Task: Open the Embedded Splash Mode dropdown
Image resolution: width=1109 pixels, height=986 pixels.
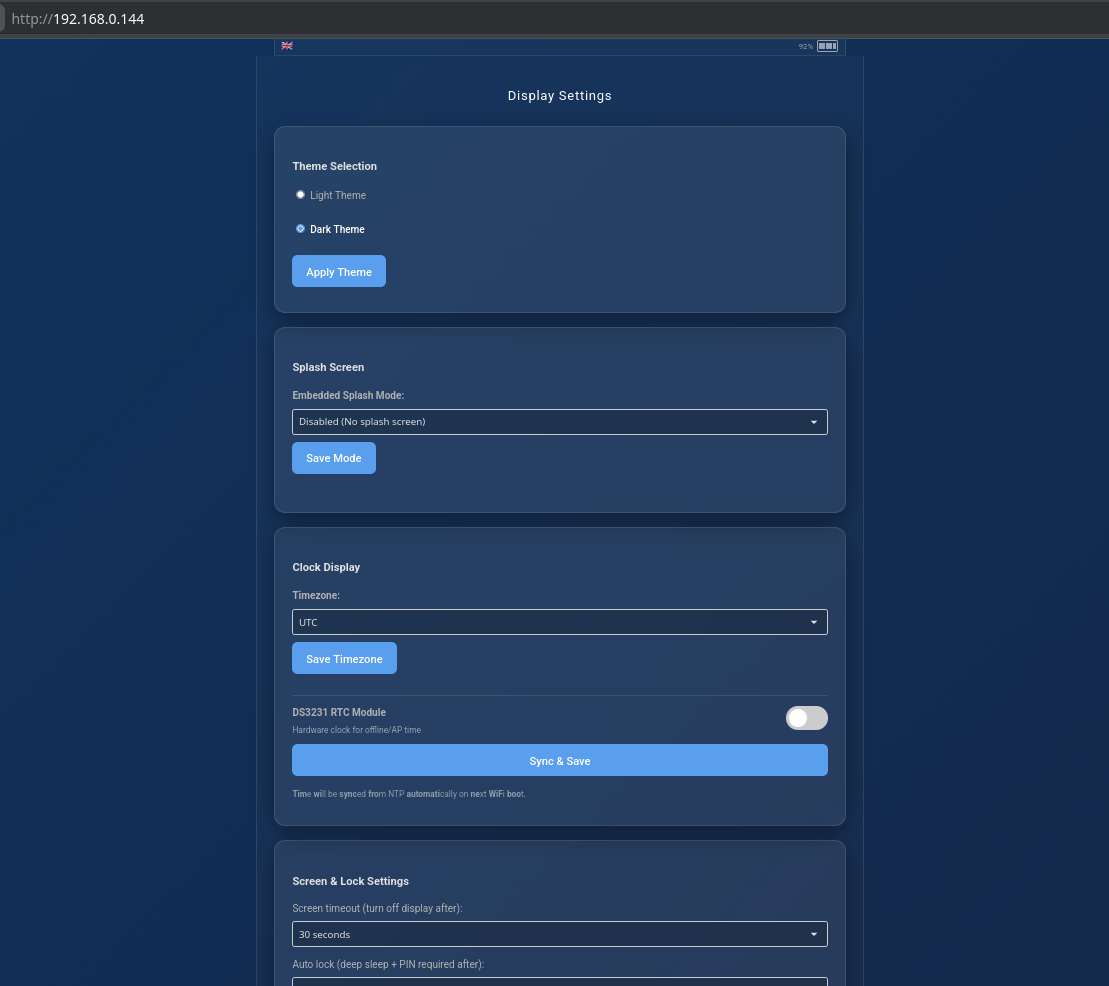Action: tap(559, 422)
